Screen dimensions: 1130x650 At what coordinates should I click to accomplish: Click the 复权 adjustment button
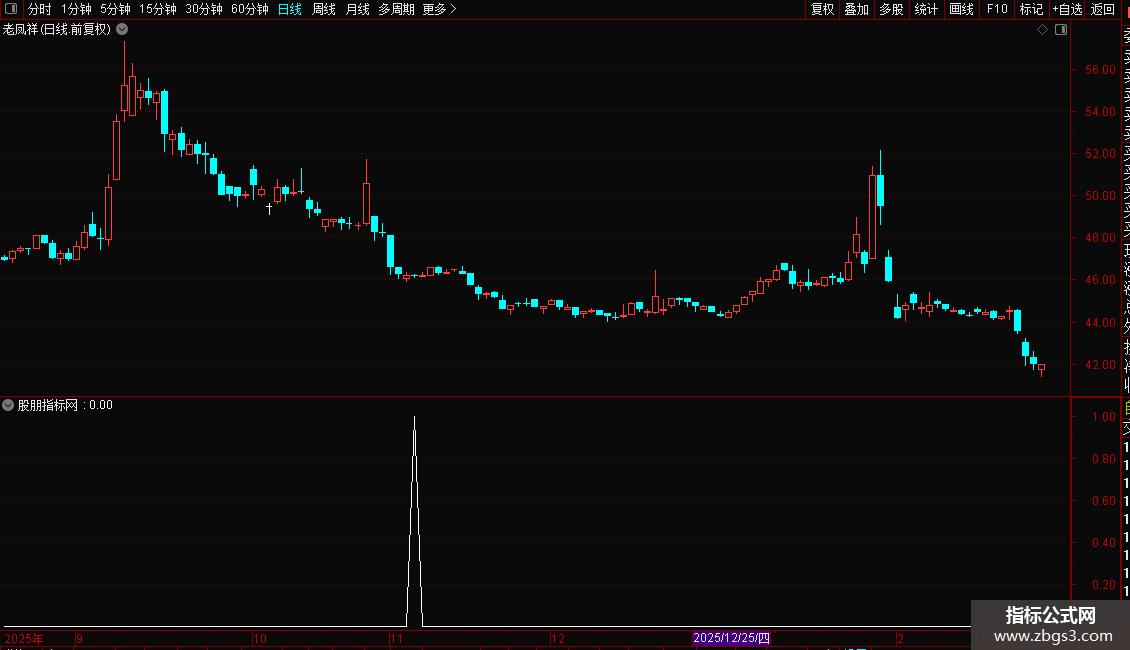point(822,9)
